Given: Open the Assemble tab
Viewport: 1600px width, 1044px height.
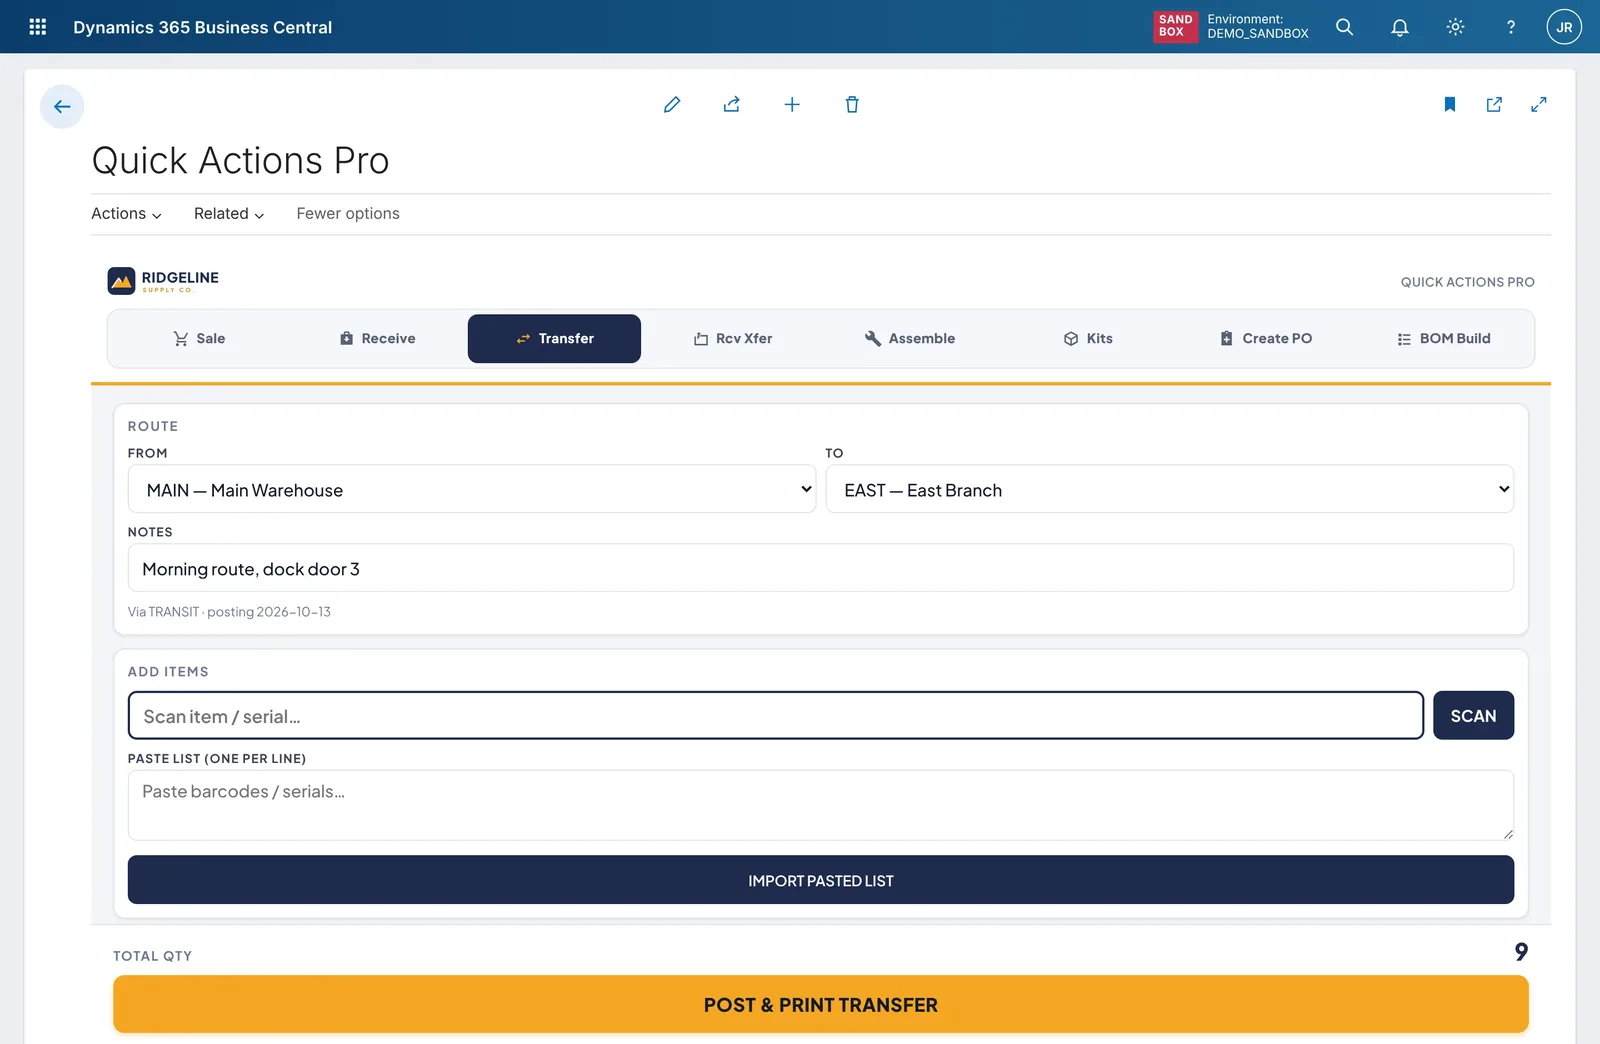Looking at the screenshot, I should (909, 338).
